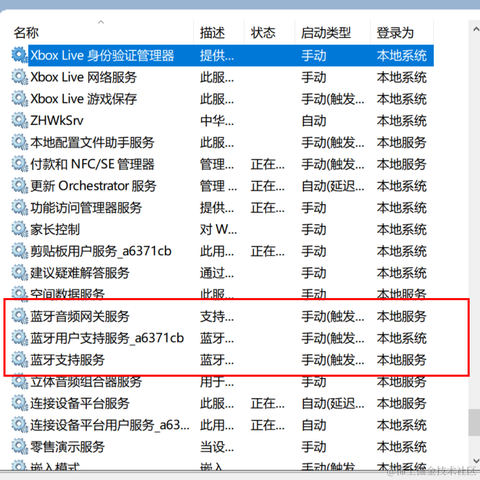Select the 功能访问管理器服务 entry
Screen dimensions: 480x480
[x=86, y=208]
